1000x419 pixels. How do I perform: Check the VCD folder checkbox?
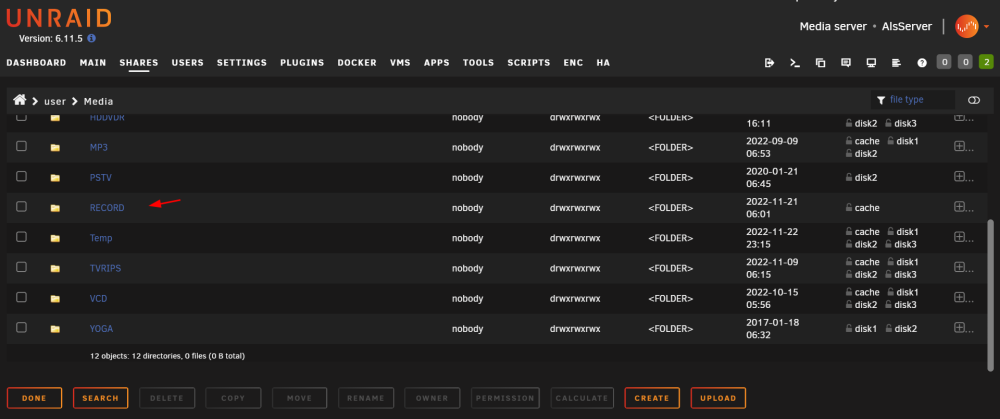click(21, 297)
